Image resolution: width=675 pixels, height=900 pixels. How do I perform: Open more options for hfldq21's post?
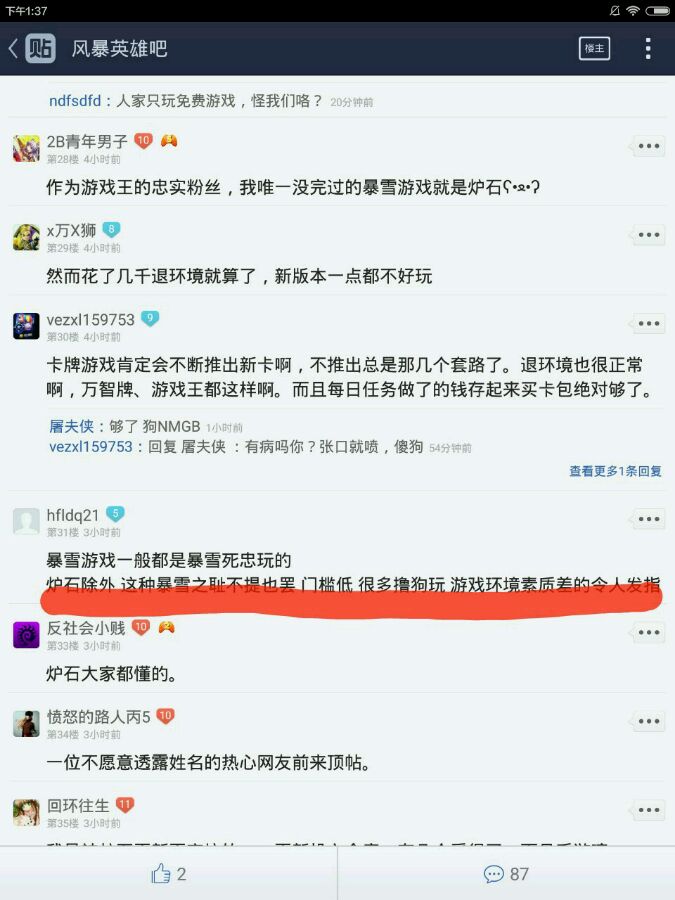coord(649,519)
